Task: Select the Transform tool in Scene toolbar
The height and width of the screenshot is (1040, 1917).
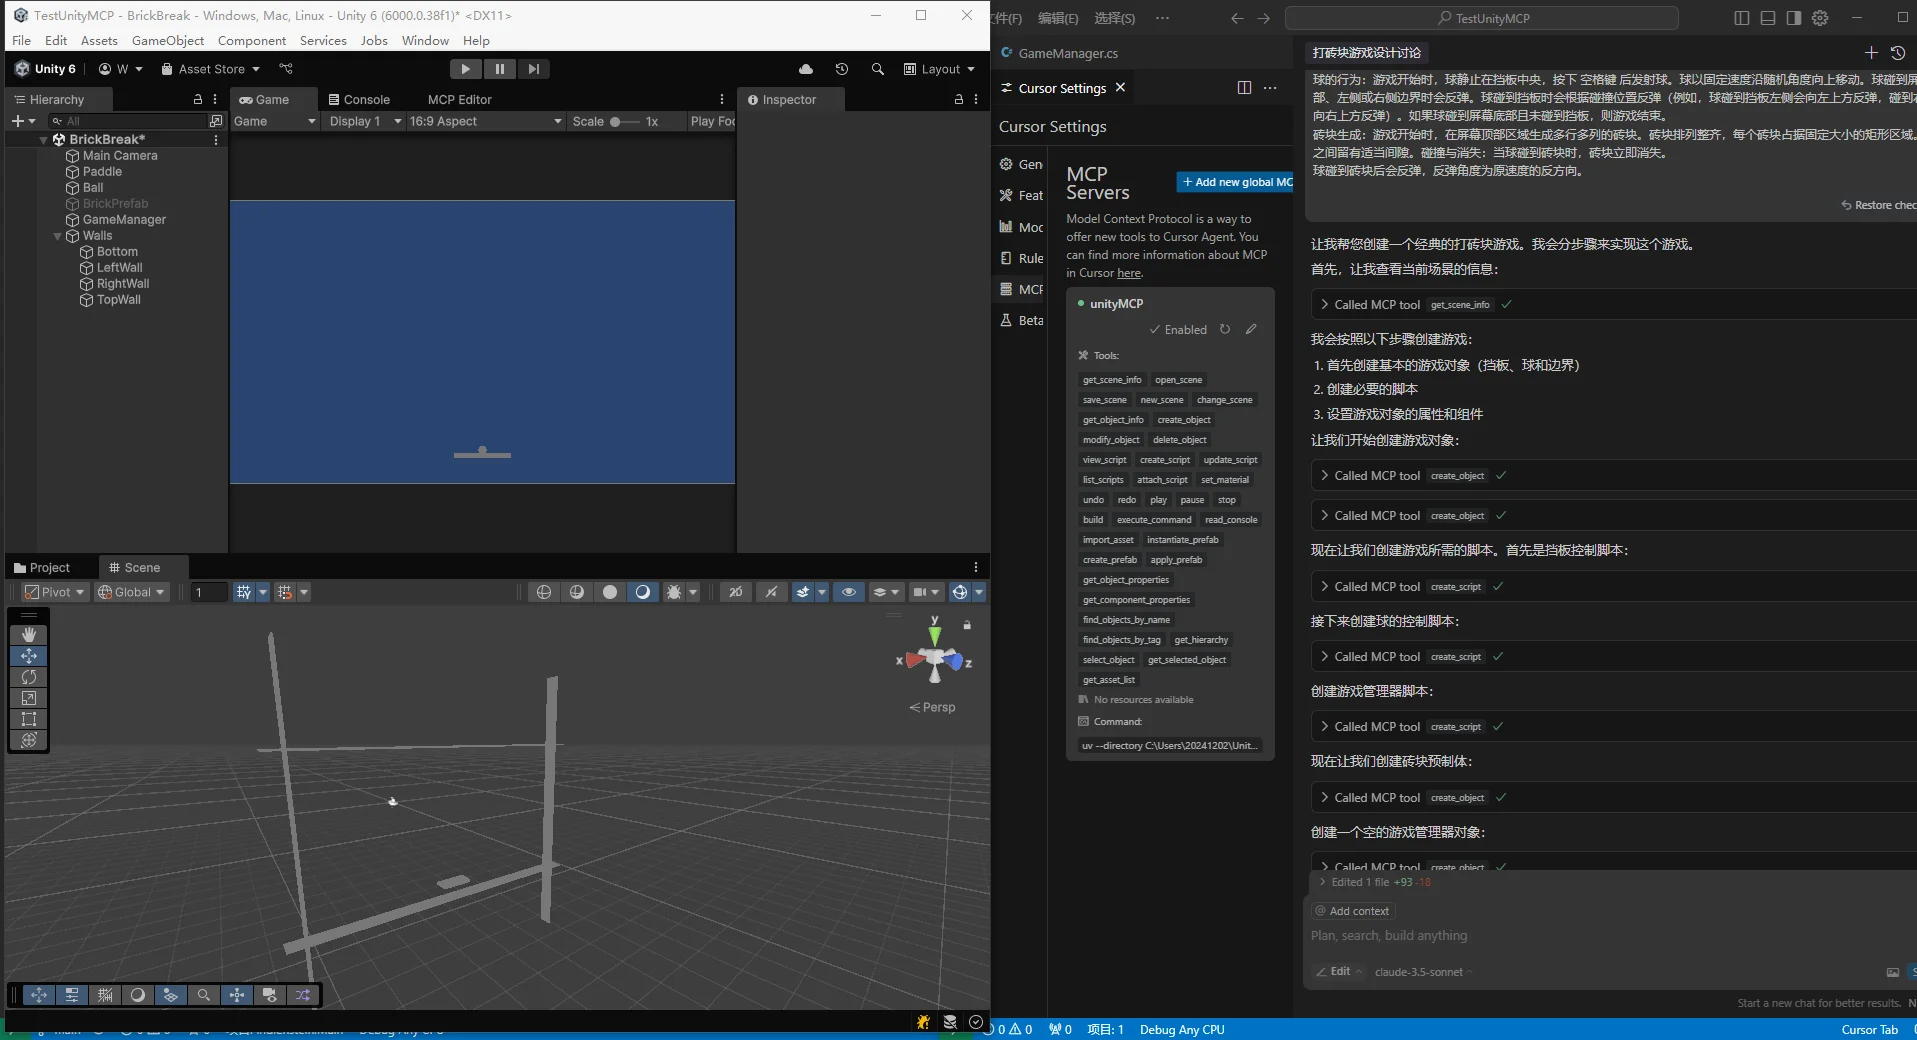Action: 29,740
